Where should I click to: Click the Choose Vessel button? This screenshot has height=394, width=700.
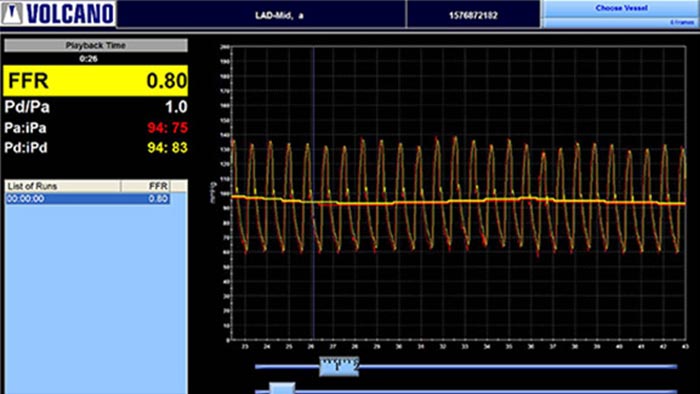621,8
